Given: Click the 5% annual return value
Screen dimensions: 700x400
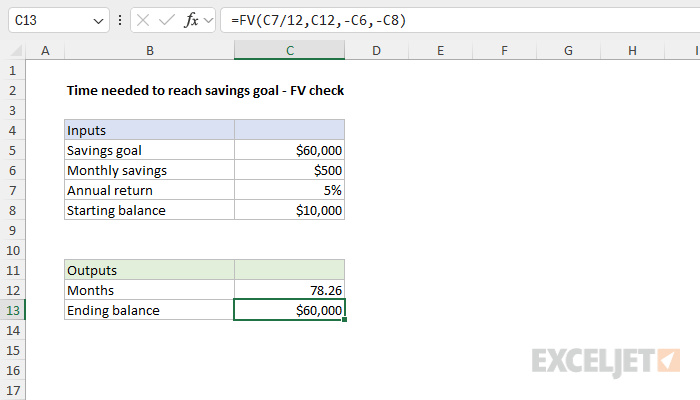Looking at the screenshot, I should coord(289,190).
